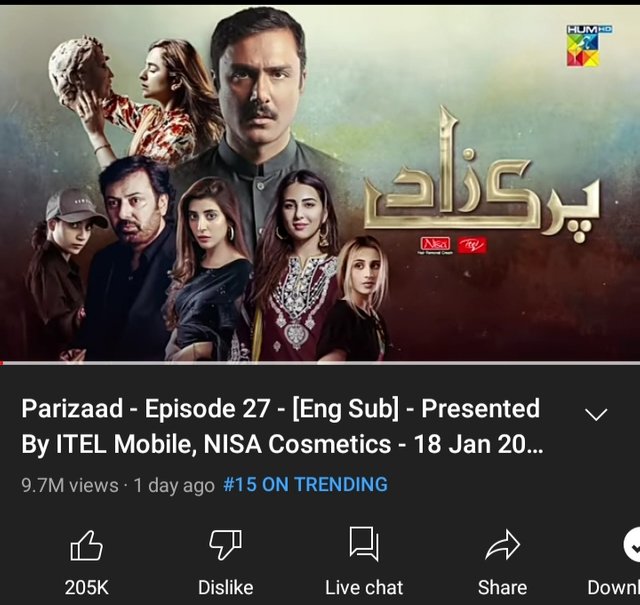The height and width of the screenshot is (605, 640).
Task: Click the red itel sponsor logo
Action: point(472,245)
